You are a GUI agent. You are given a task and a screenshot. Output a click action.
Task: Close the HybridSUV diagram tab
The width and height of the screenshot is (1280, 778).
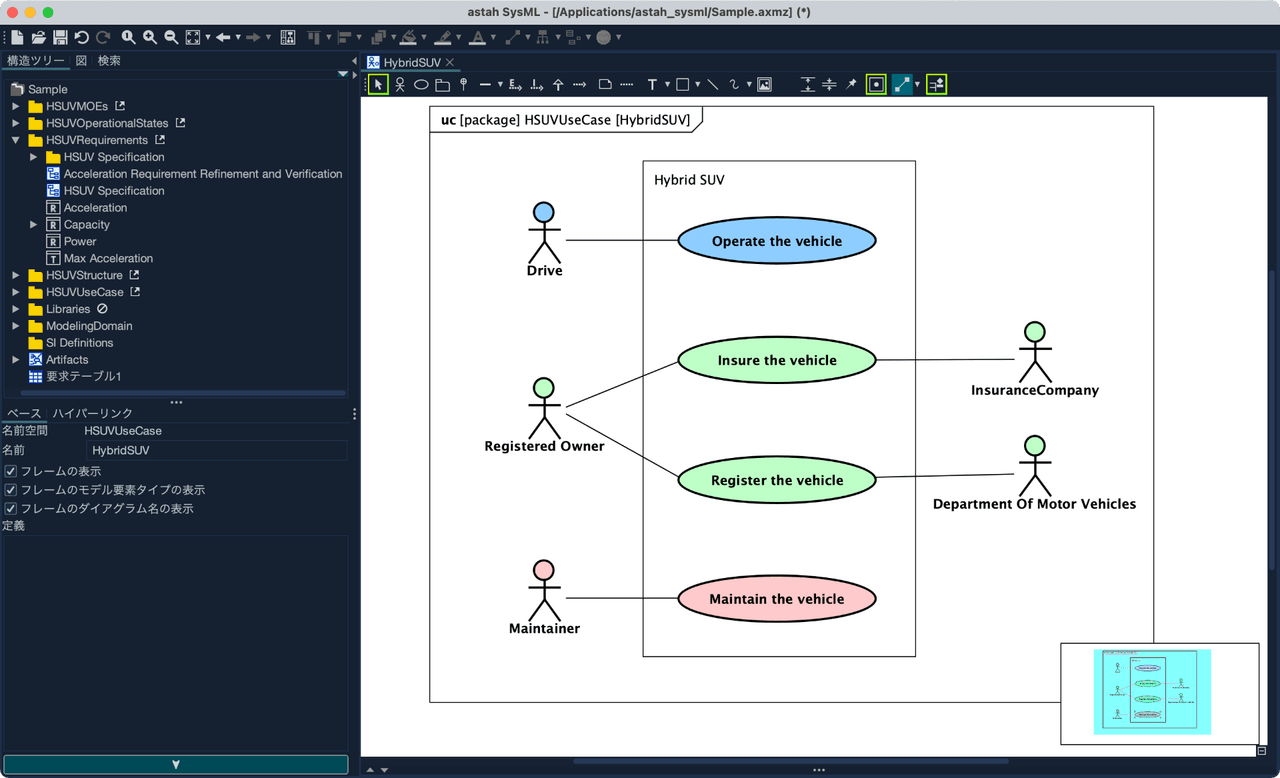coord(450,62)
